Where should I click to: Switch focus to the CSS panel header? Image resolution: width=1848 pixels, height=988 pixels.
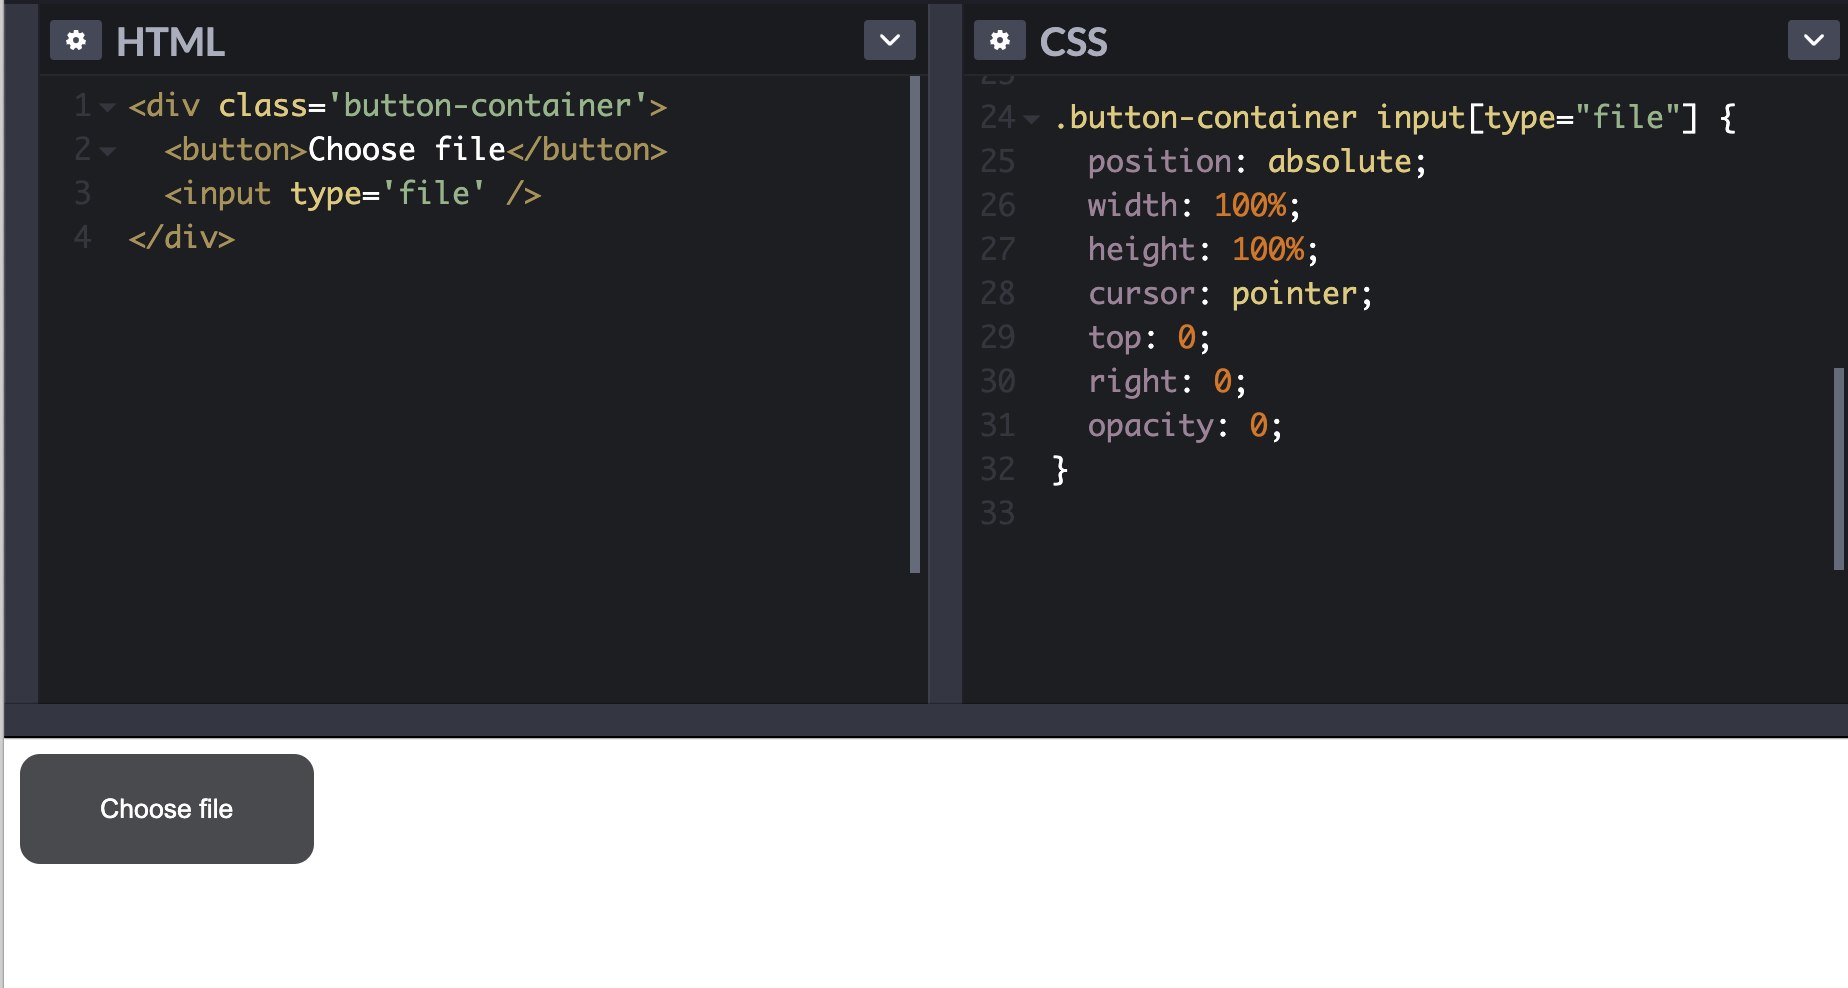click(x=1073, y=42)
